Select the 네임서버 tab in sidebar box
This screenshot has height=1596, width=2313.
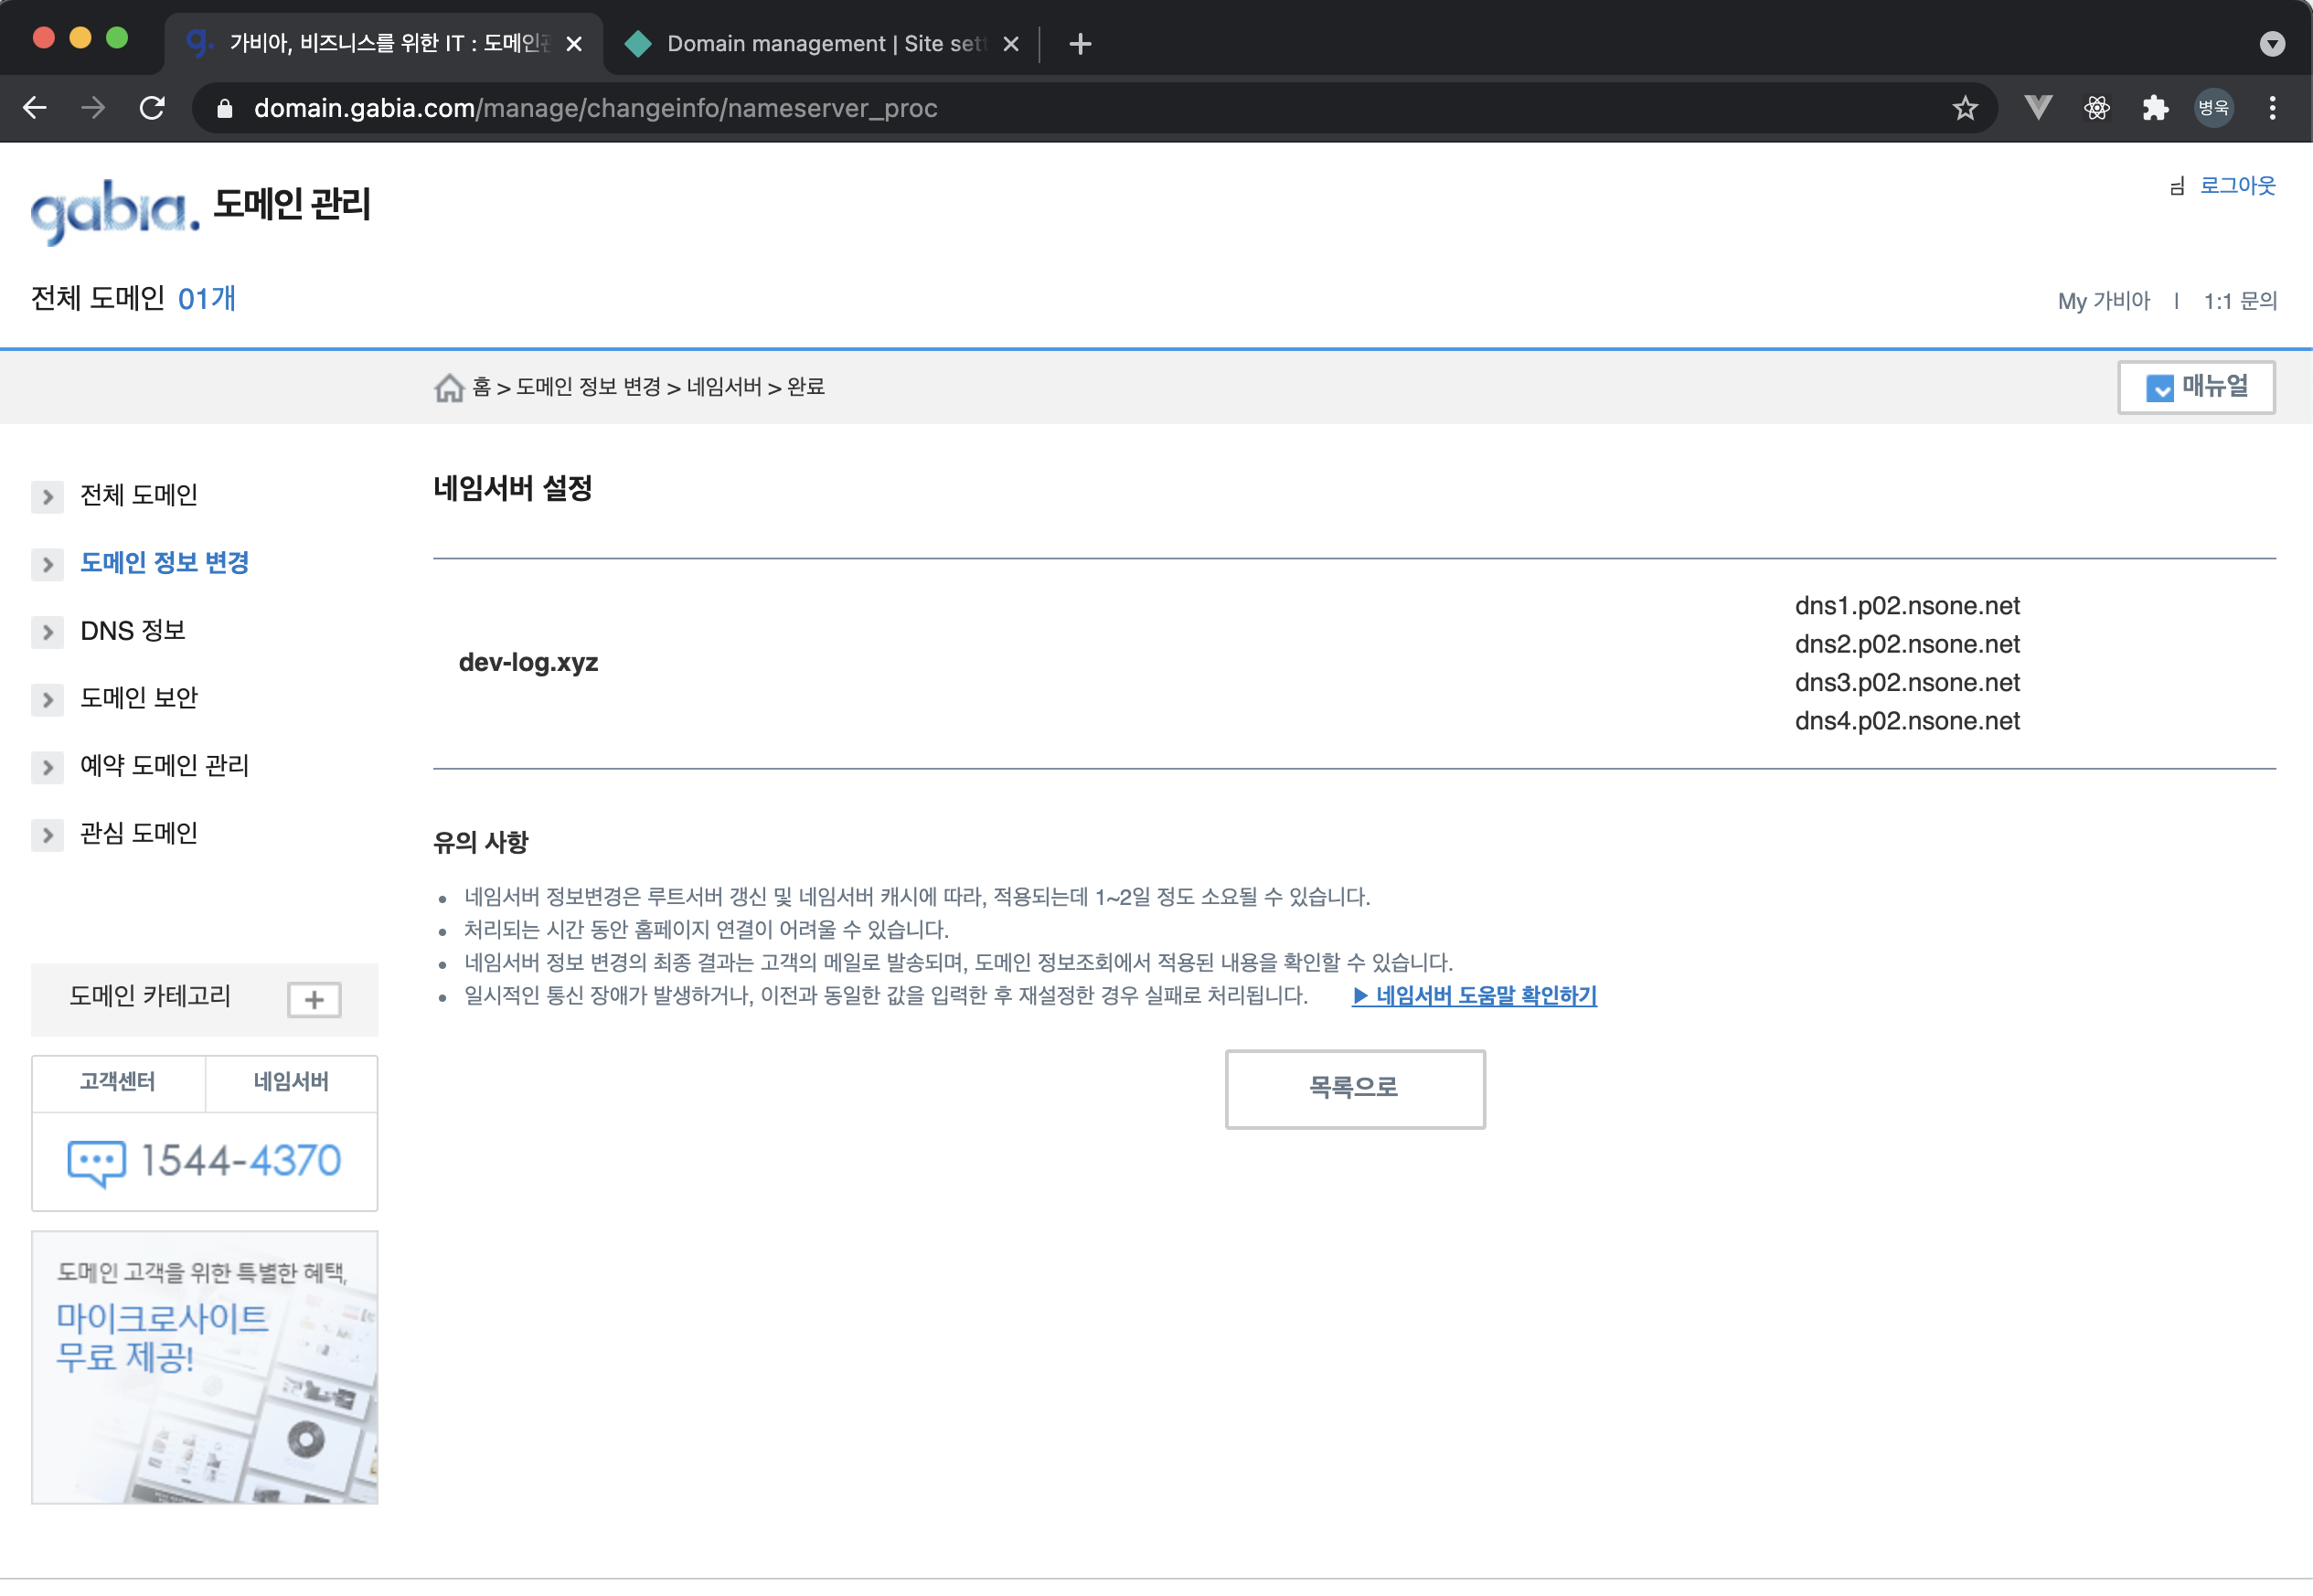click(291, 1082)
